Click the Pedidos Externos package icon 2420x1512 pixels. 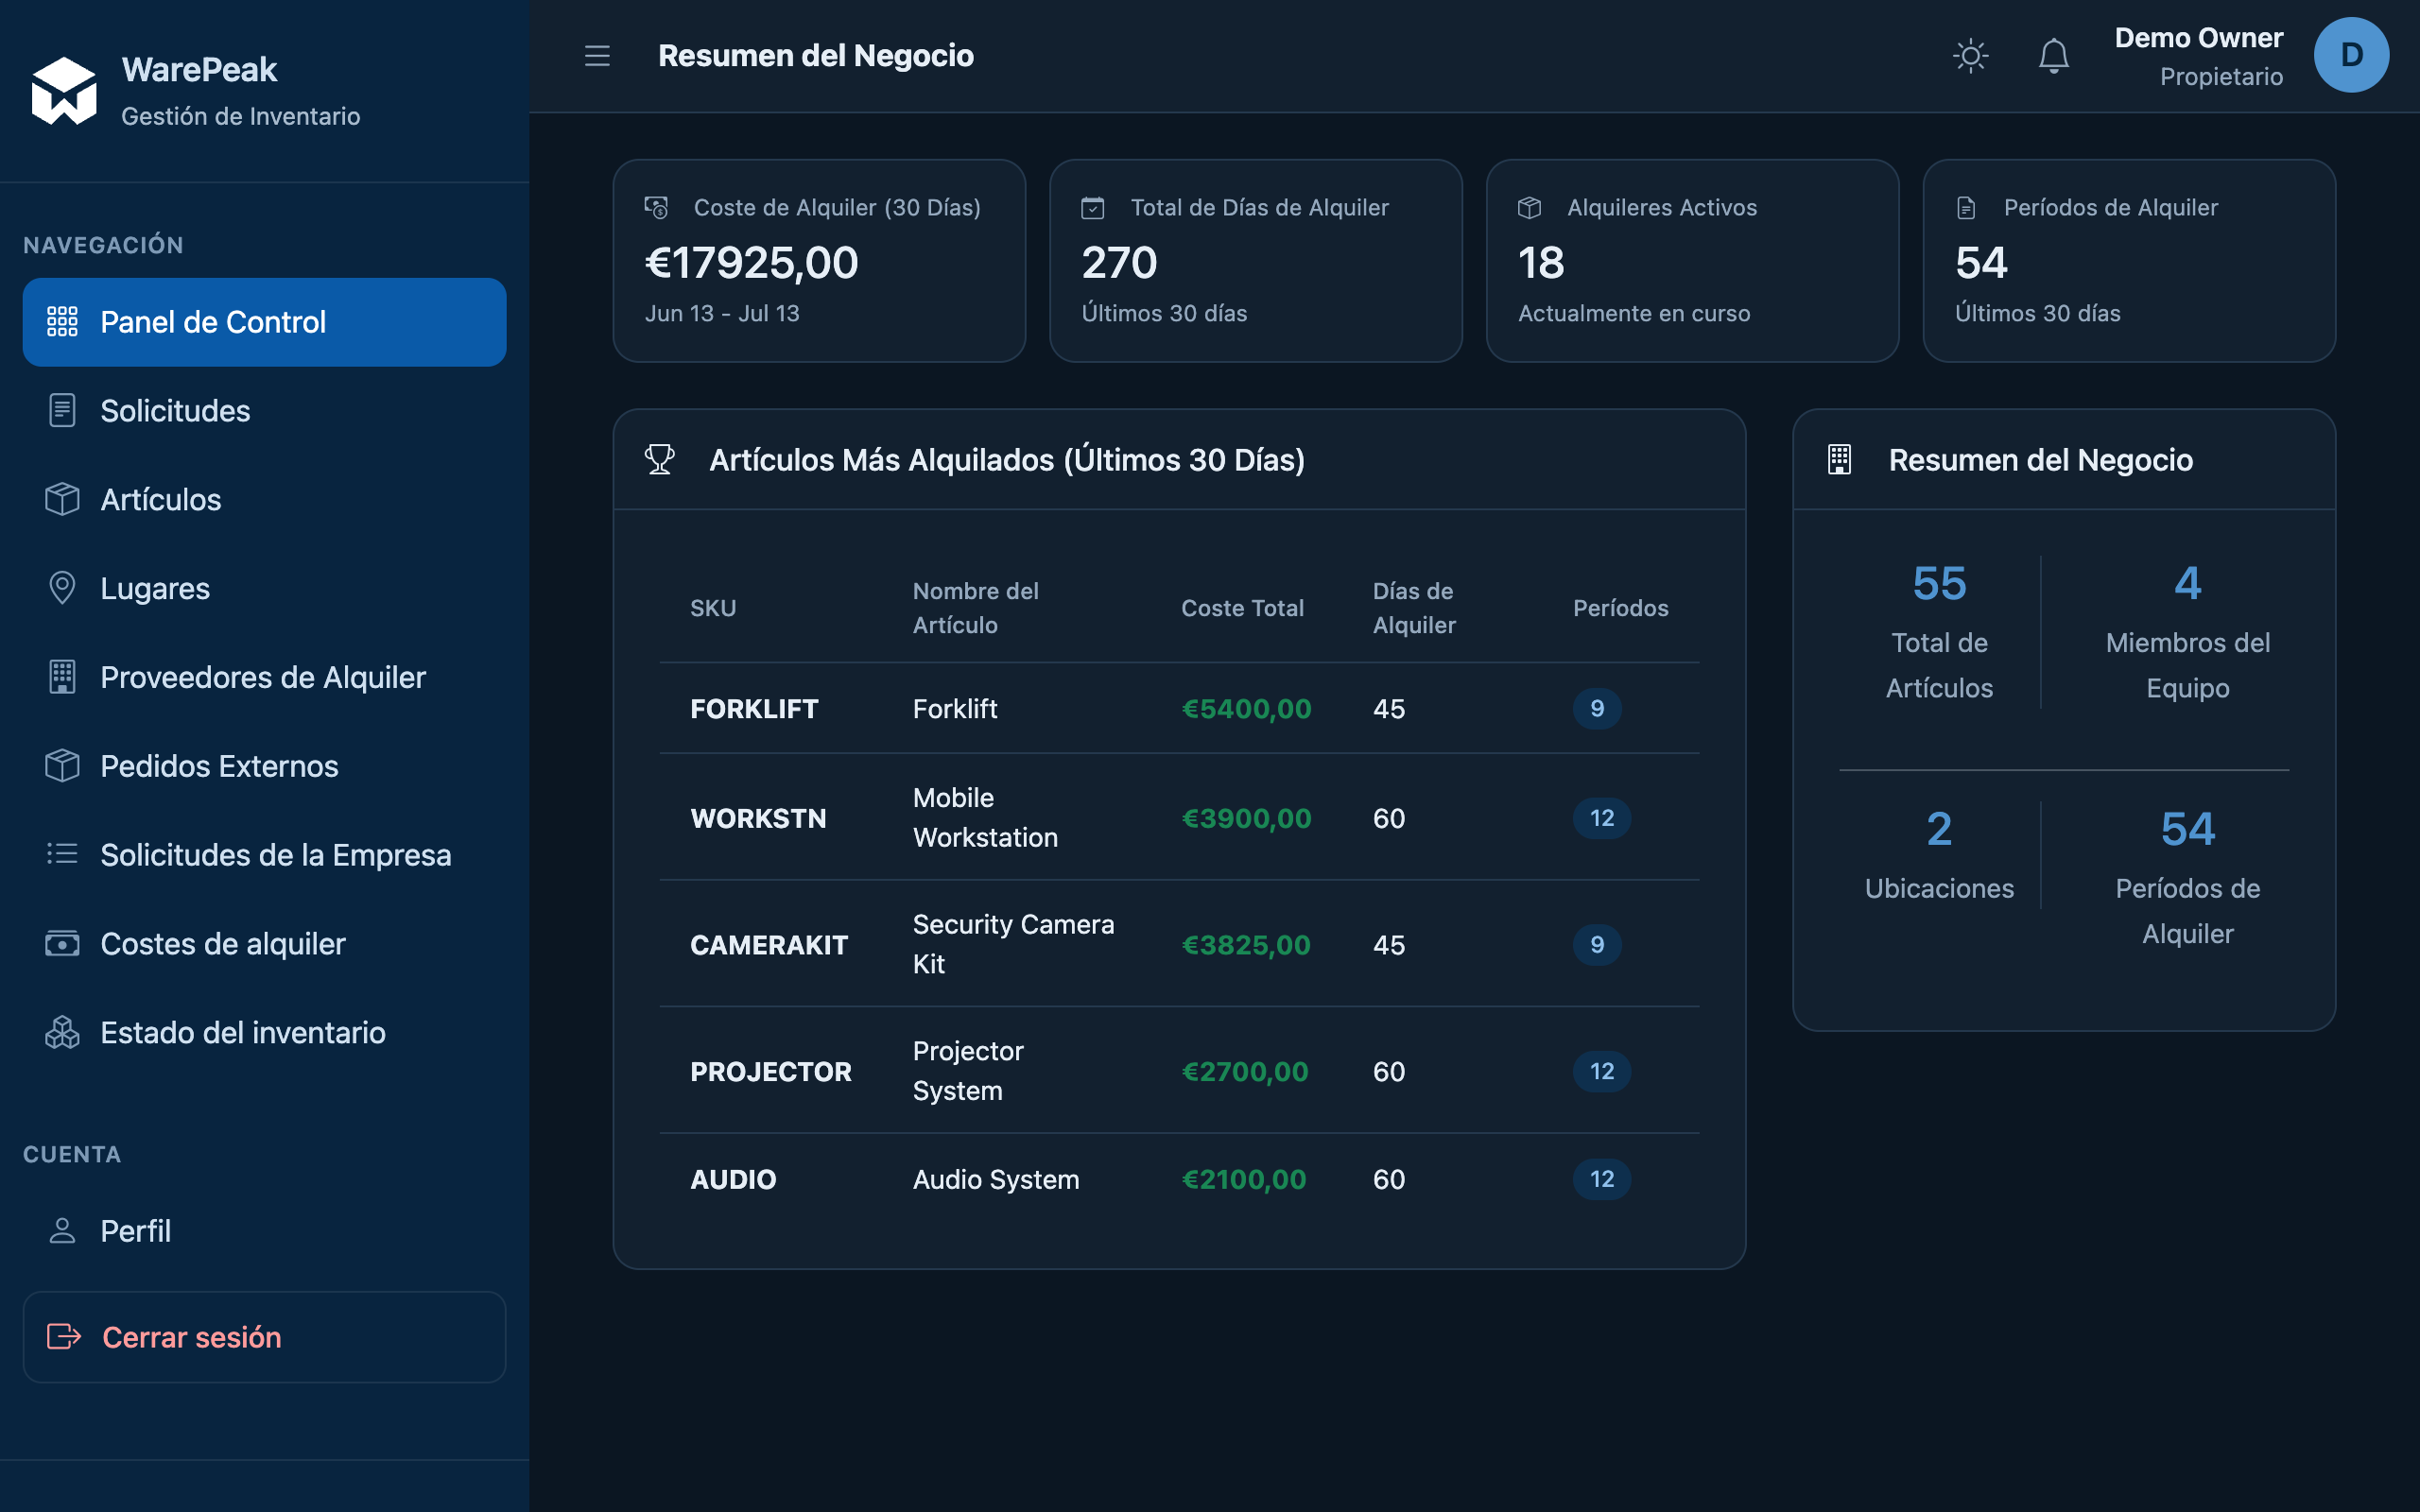62,766
